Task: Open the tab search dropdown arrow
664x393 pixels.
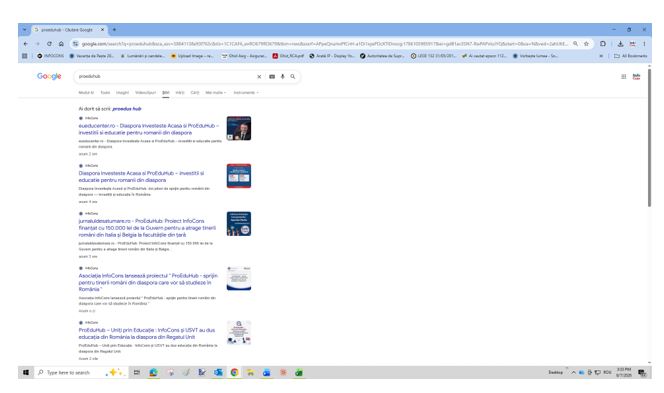Action: pyautogui.click(x=24, y=30)
